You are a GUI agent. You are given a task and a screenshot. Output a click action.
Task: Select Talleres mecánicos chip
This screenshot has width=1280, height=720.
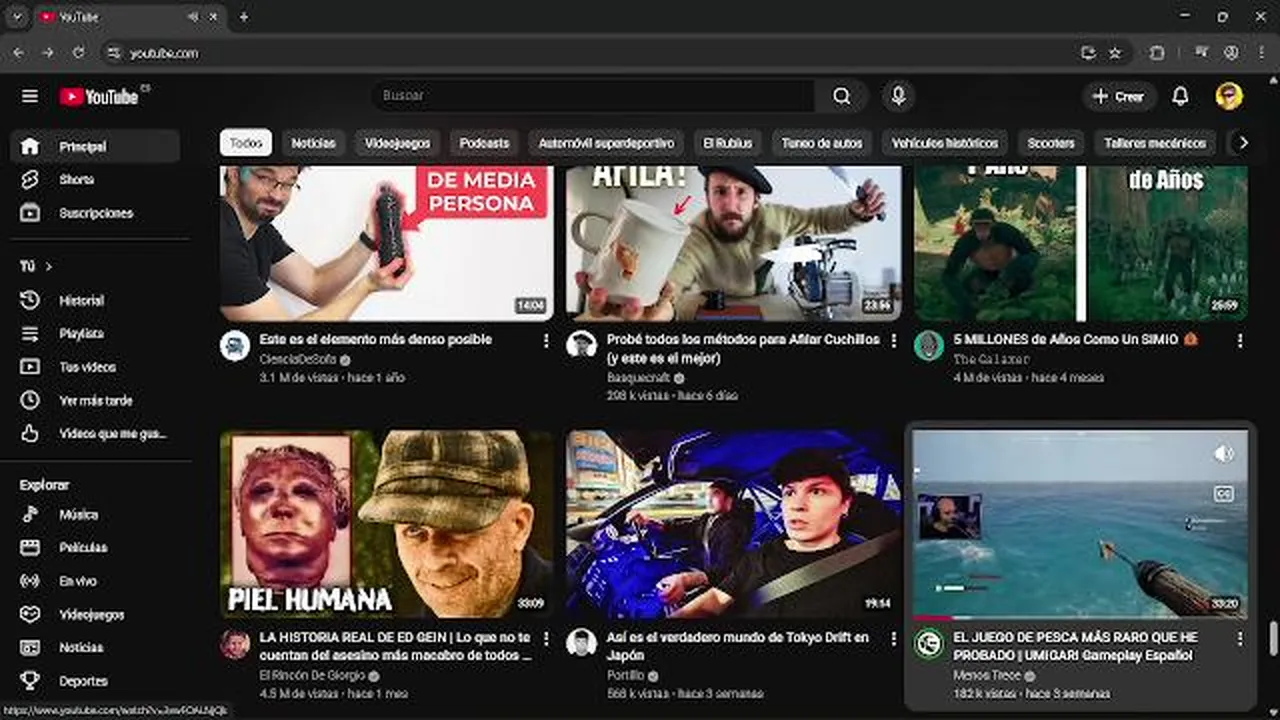point(1155,143)
